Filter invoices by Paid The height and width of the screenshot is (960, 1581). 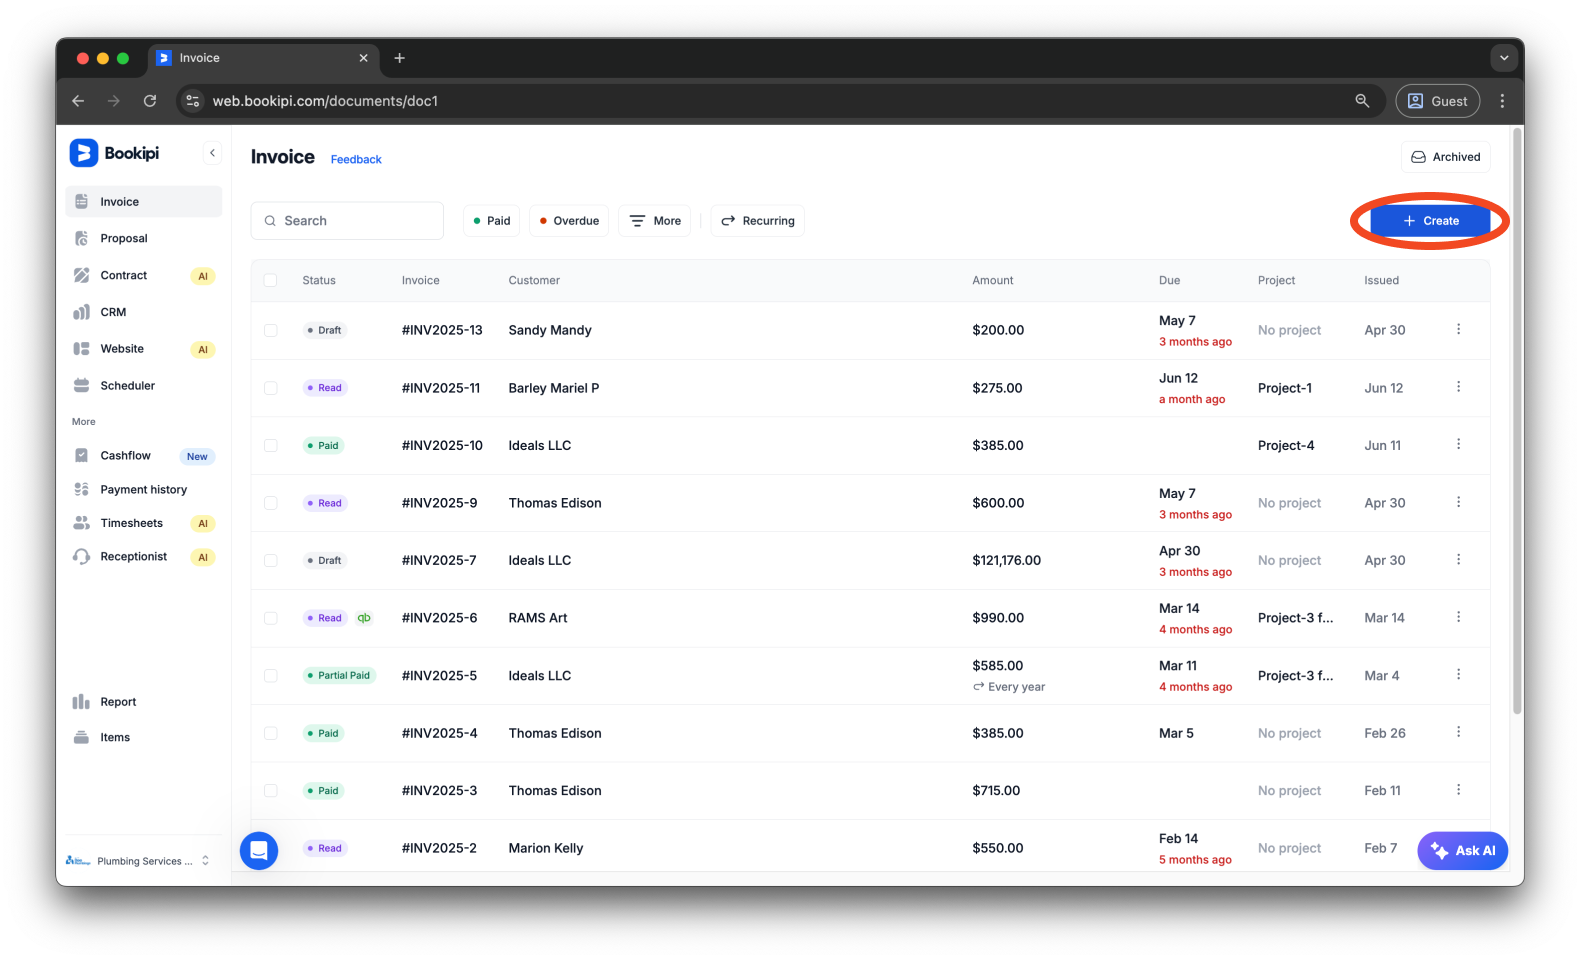(x=491, y=221)
